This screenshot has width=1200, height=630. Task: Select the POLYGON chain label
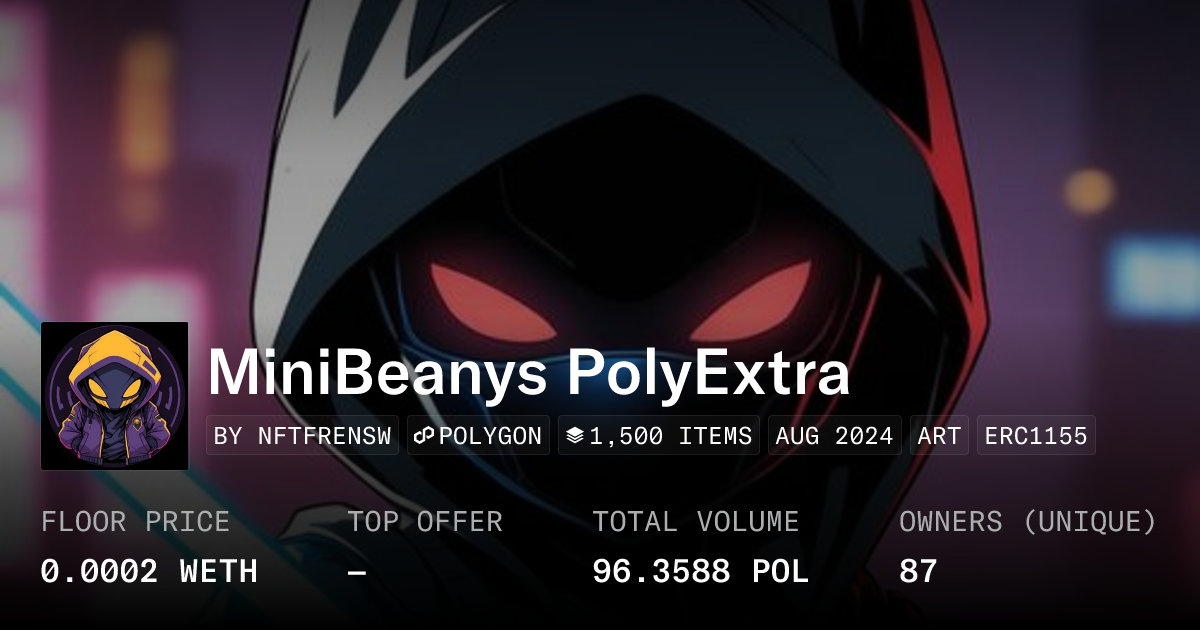[489, 436]
